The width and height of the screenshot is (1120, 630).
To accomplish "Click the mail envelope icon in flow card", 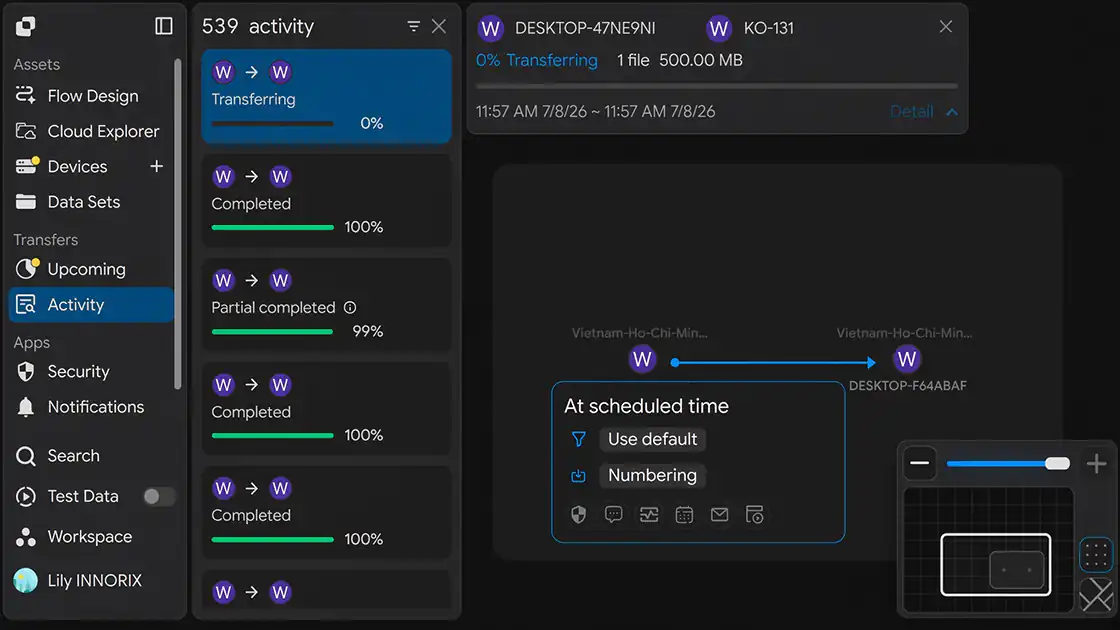I will coord(719,514).
